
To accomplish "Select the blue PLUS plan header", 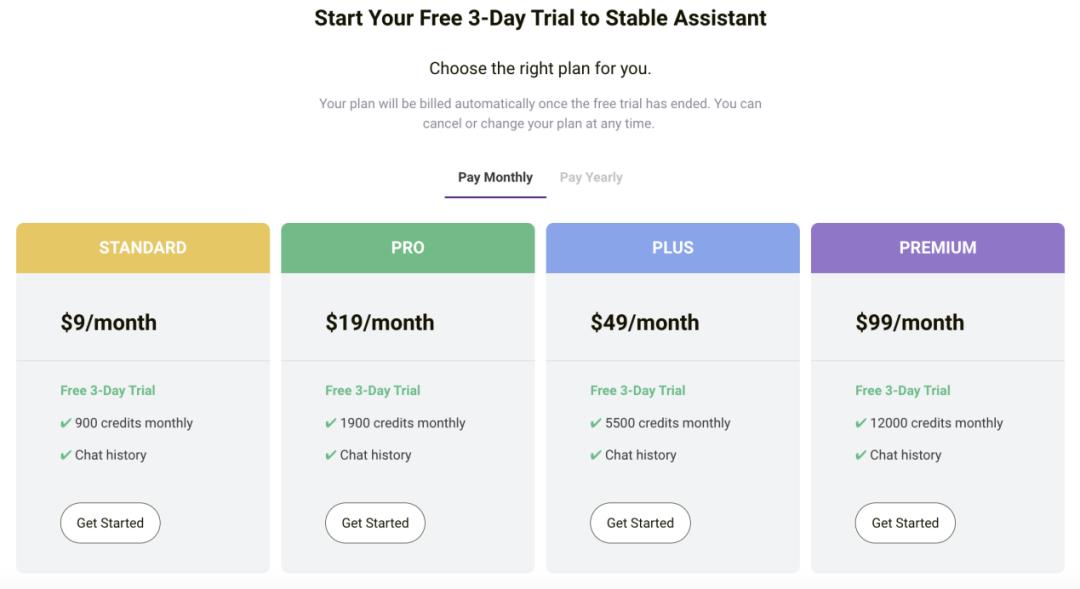I will pos(673,248).
